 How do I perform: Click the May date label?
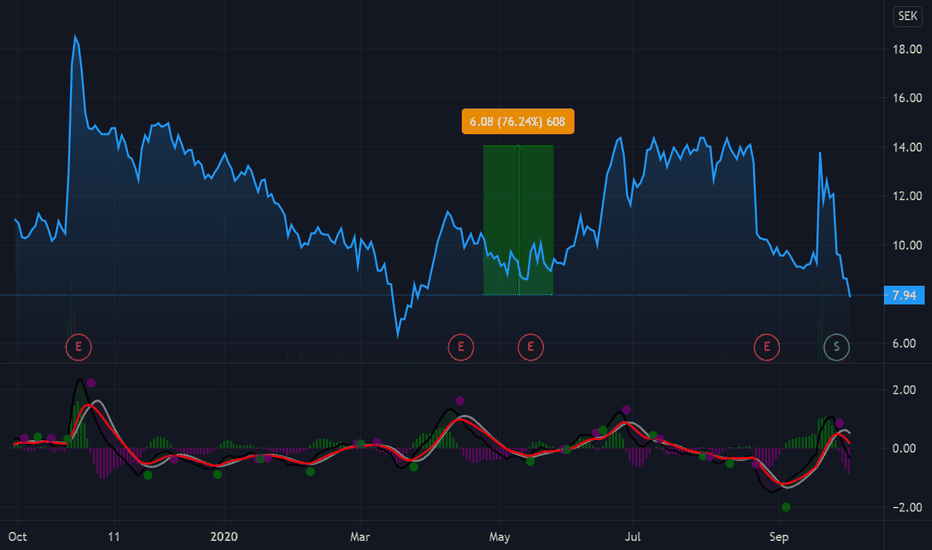coord(499,537)
